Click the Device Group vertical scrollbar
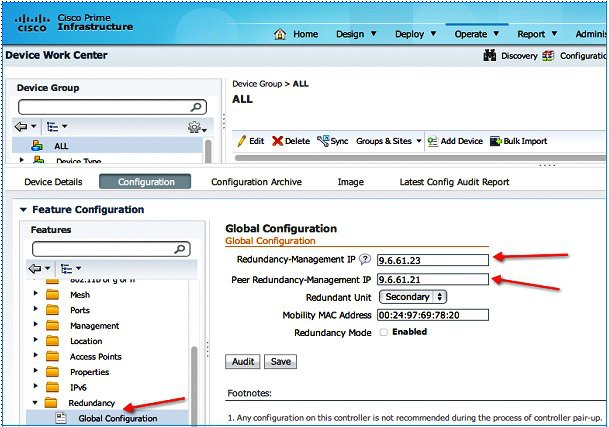The width and height of the screenshot is (609, 427). click(208, 152)
